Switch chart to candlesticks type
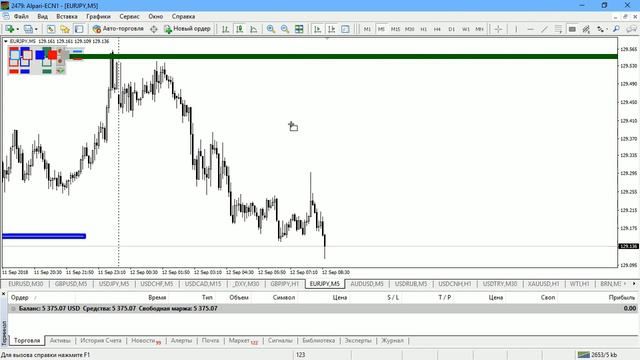640x360 pixels. (240, 29)
